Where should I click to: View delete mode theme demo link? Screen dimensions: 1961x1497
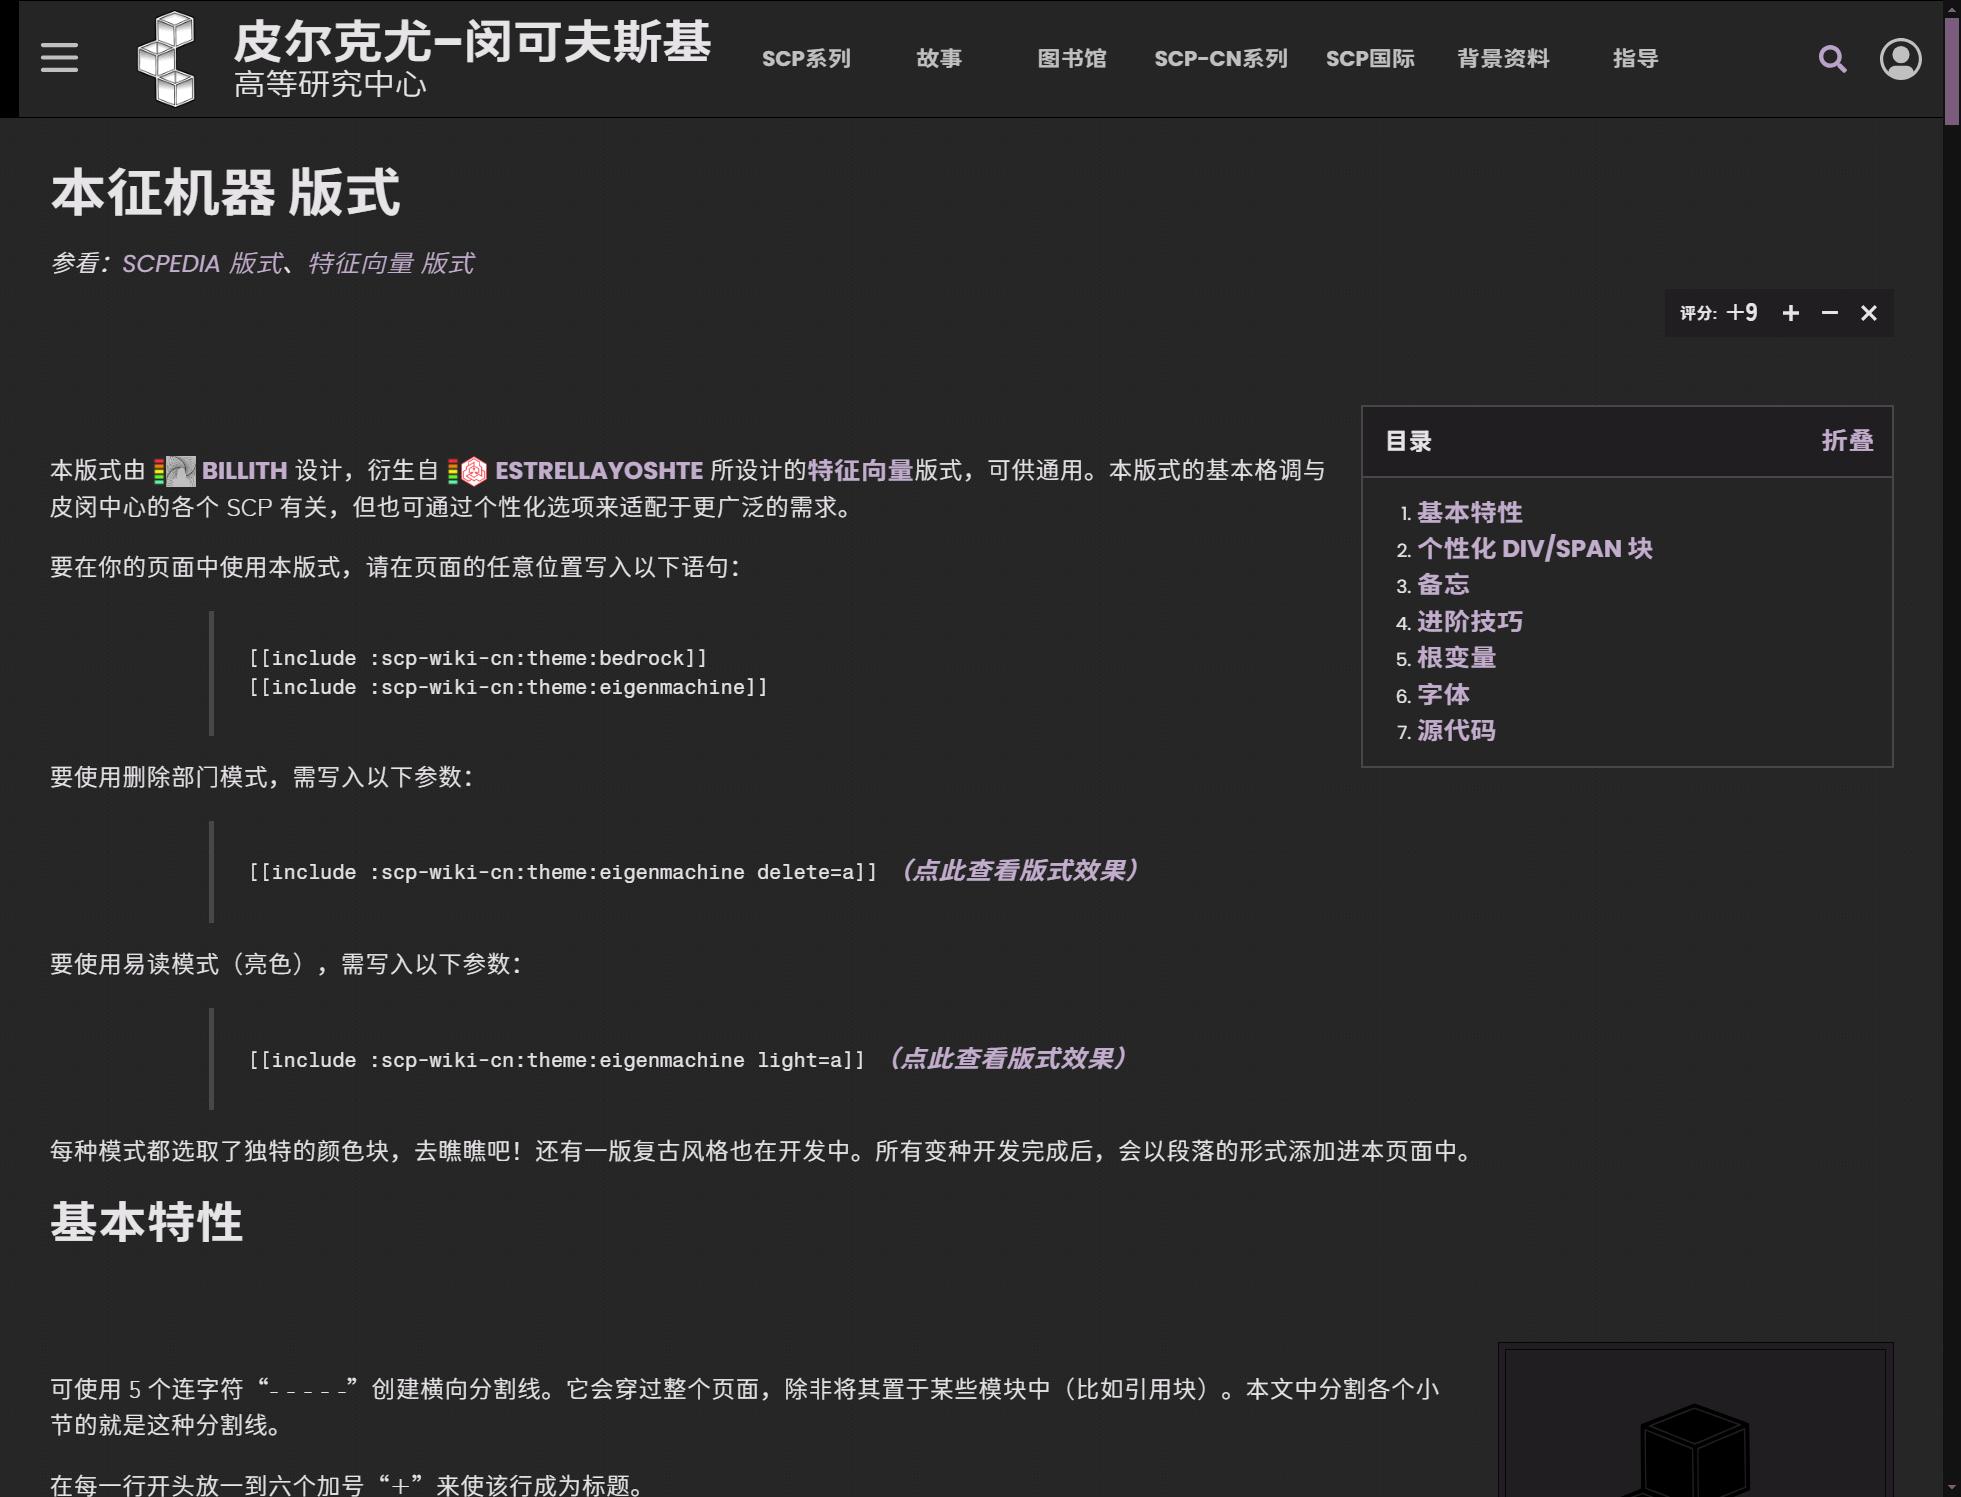click(1019, 871)
